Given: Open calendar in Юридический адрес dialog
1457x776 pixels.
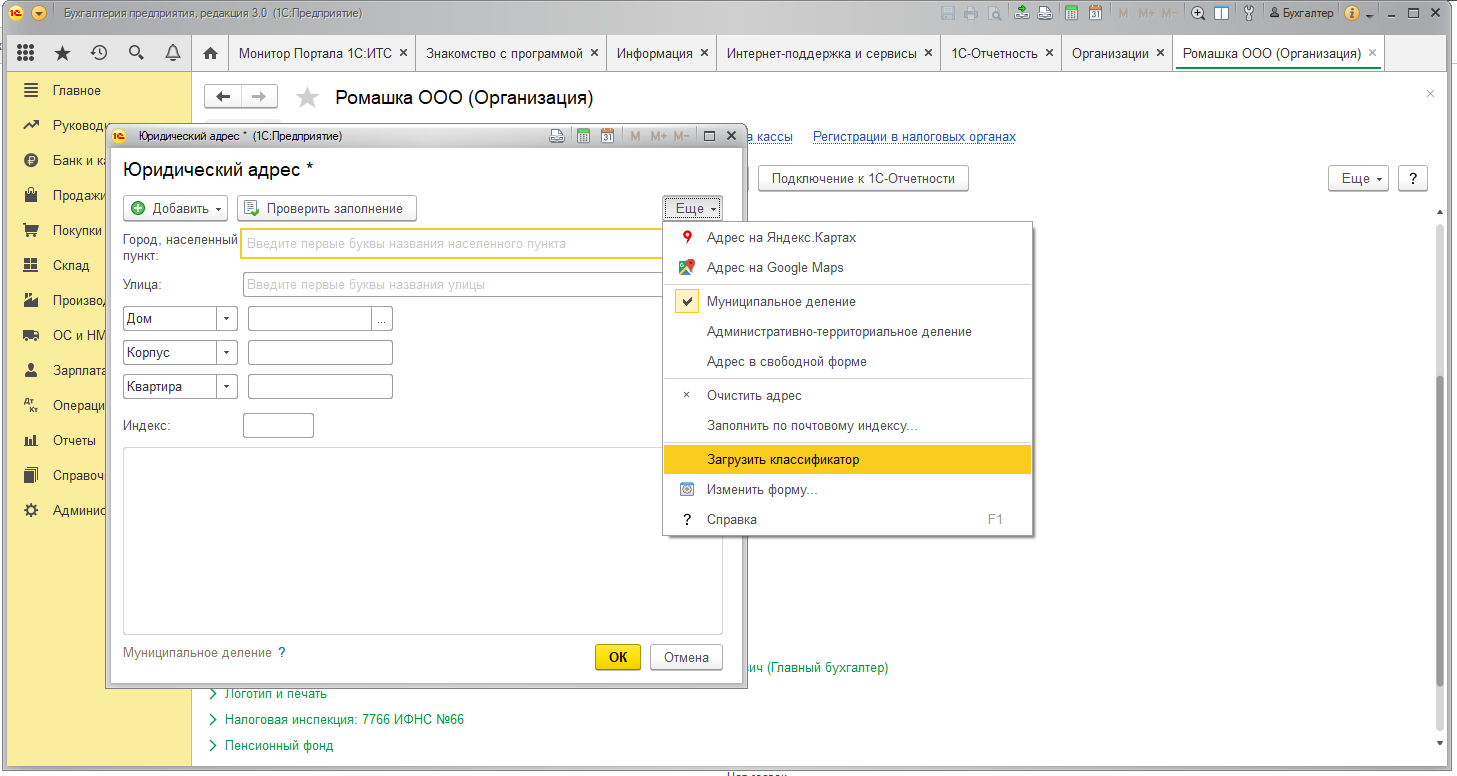Looking at the screenshot, I should [607, 135].
